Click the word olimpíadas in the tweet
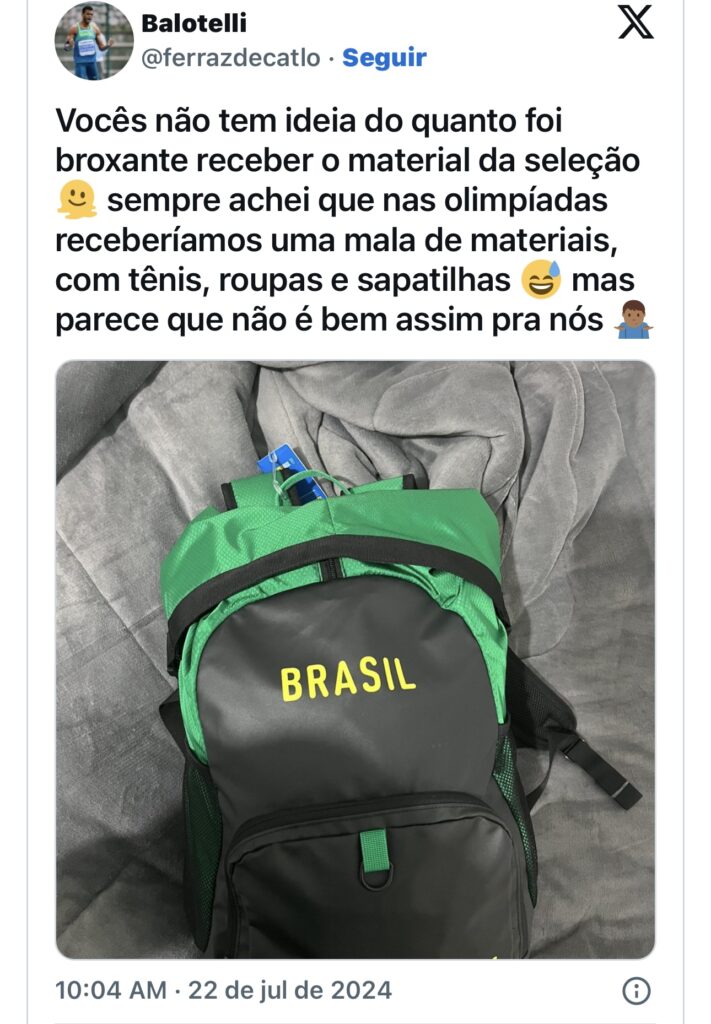The height and width of the screenshot is (1024, 711). (526, 200)
